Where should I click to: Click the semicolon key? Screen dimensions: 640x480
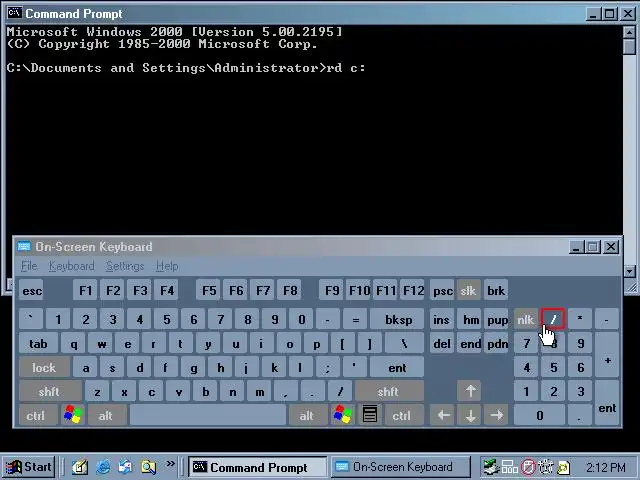pyautogui.click(x=328, y=367)
